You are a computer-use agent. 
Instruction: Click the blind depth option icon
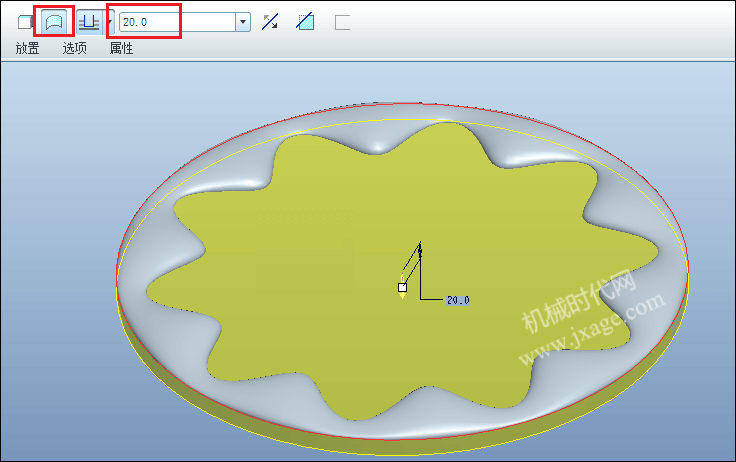click(x=89, y=22)
